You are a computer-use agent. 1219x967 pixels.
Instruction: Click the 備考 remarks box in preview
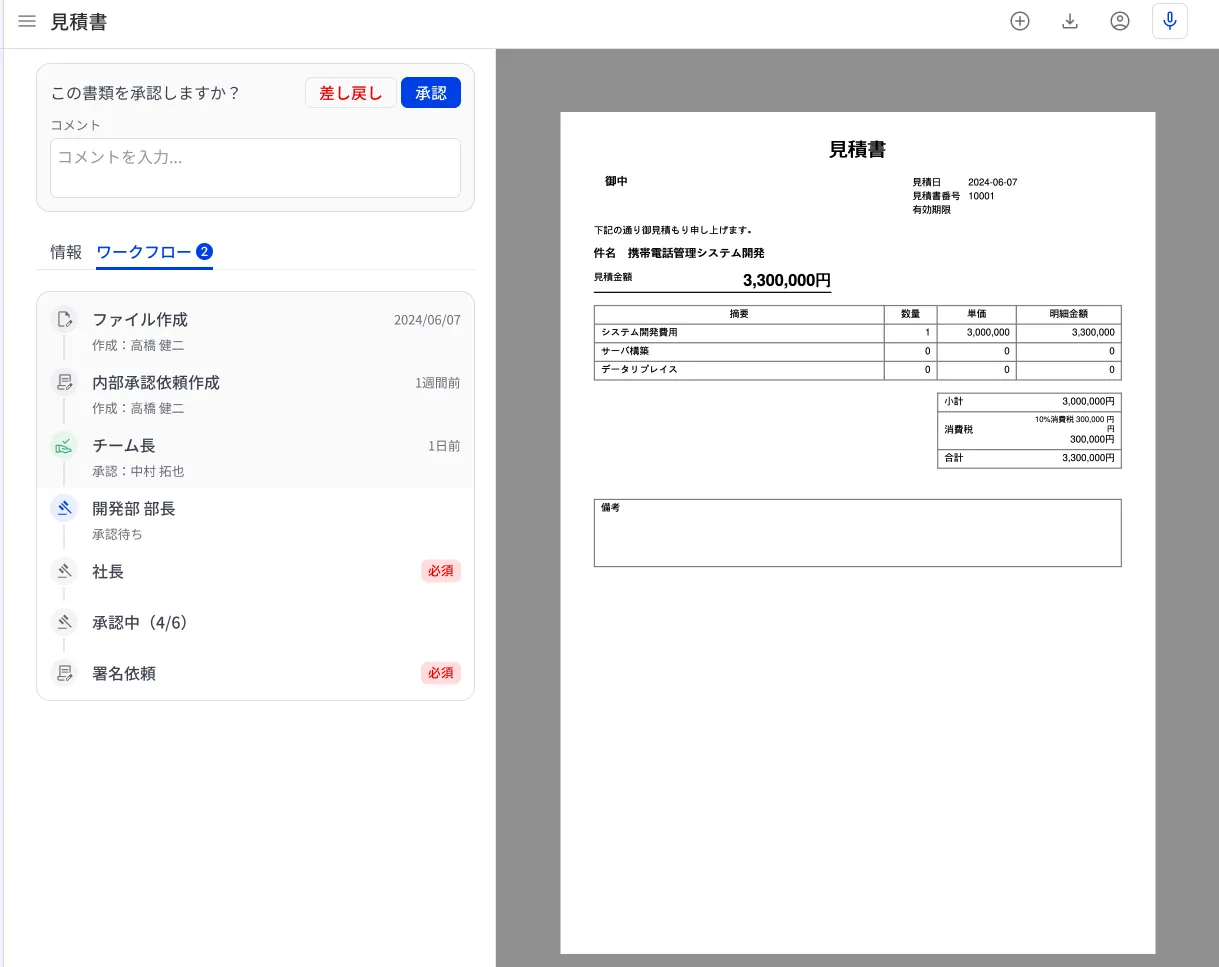pyautogui.click(x=857, y=533)
